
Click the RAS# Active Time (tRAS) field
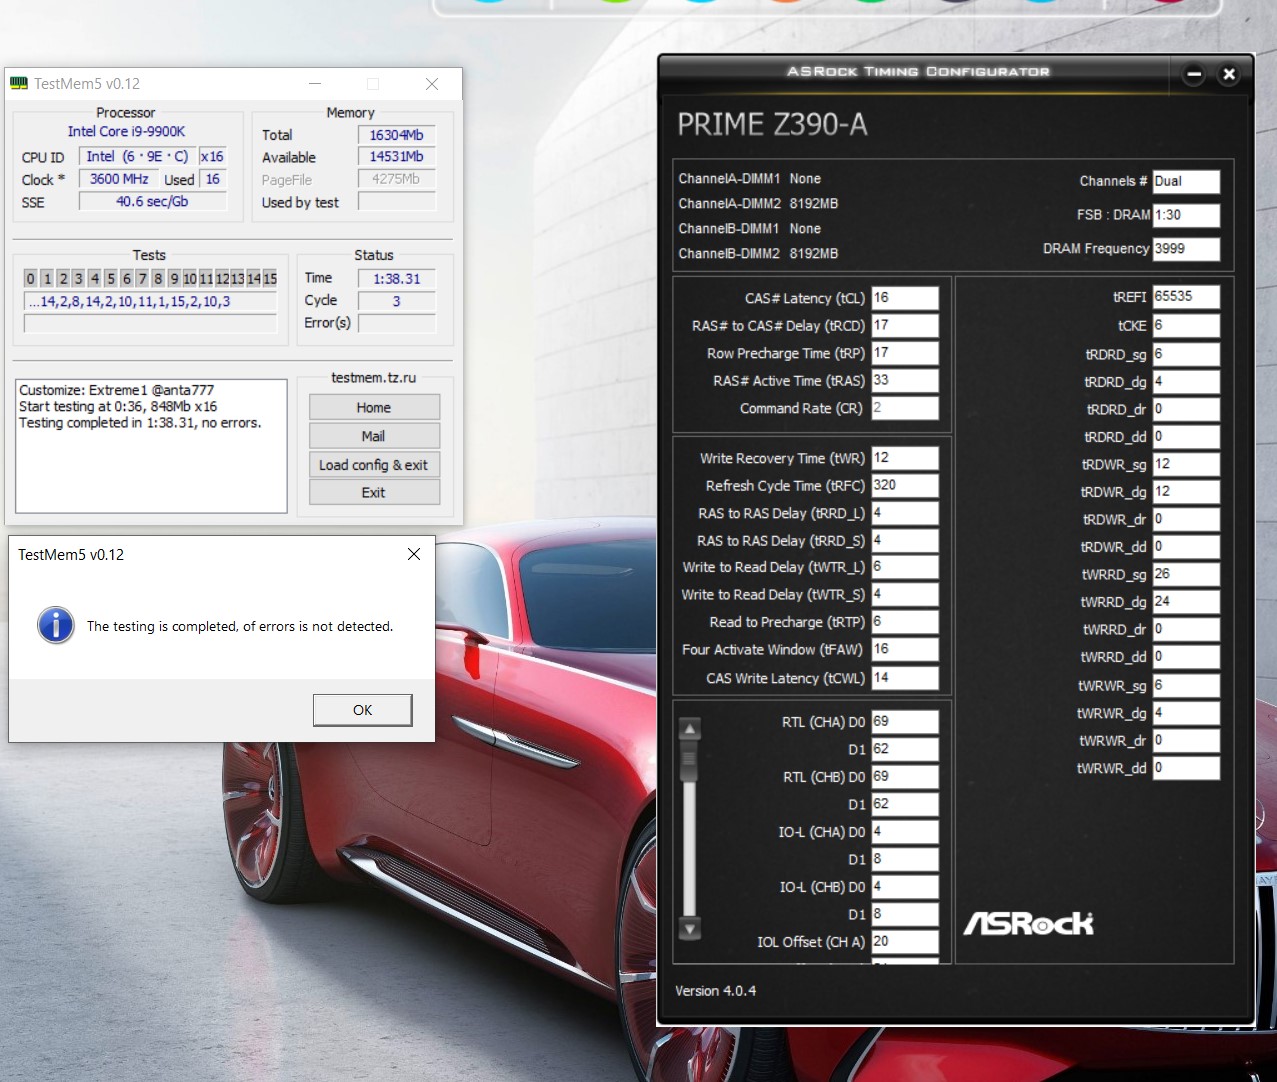905,380
